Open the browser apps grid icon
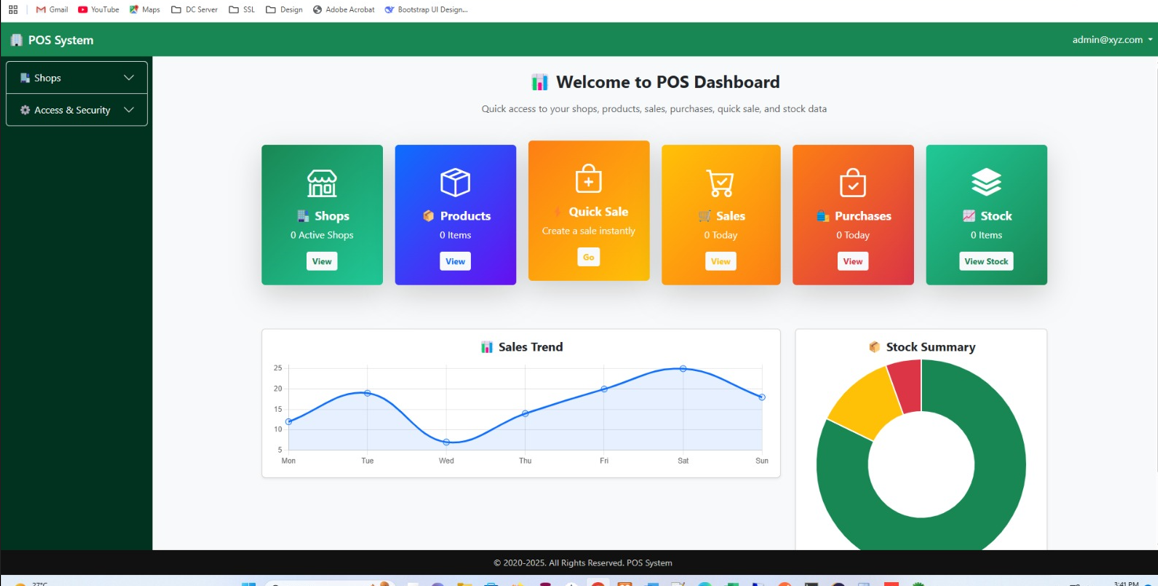This screenshot has height=586, width=1158. pos(13,9)
